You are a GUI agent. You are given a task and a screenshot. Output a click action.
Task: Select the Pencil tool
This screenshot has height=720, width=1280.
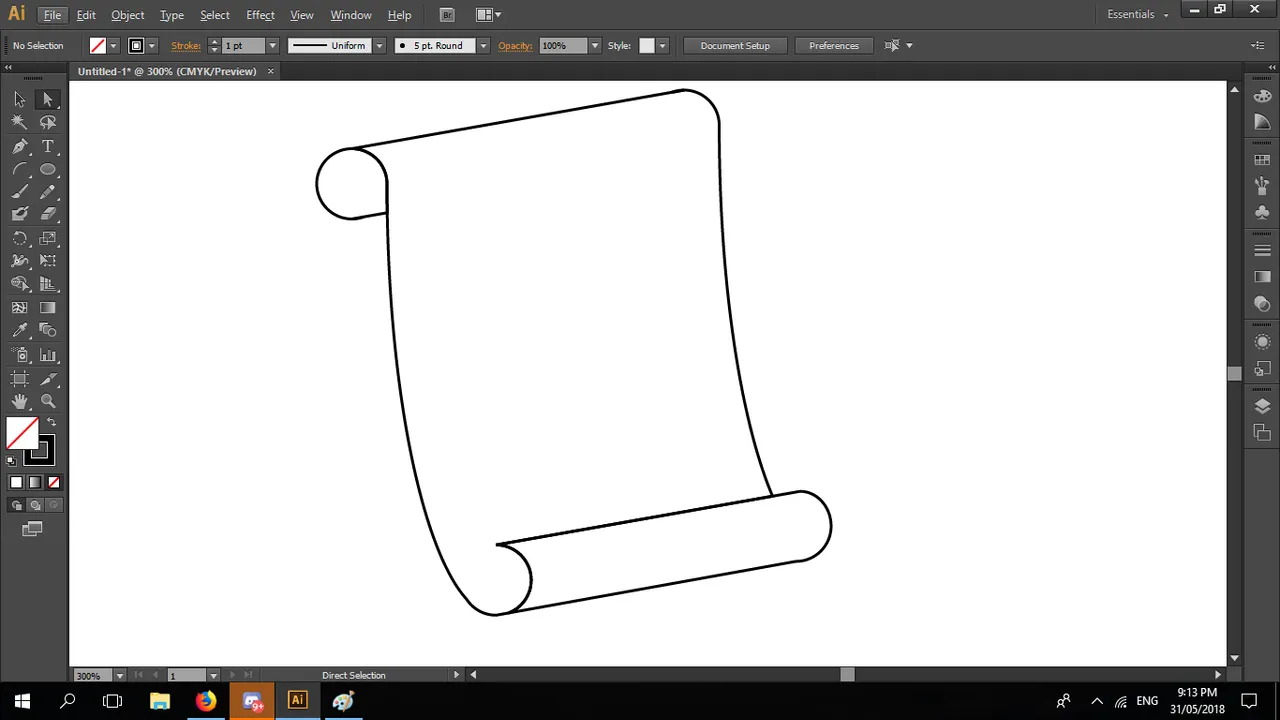(x=47, y=192)
